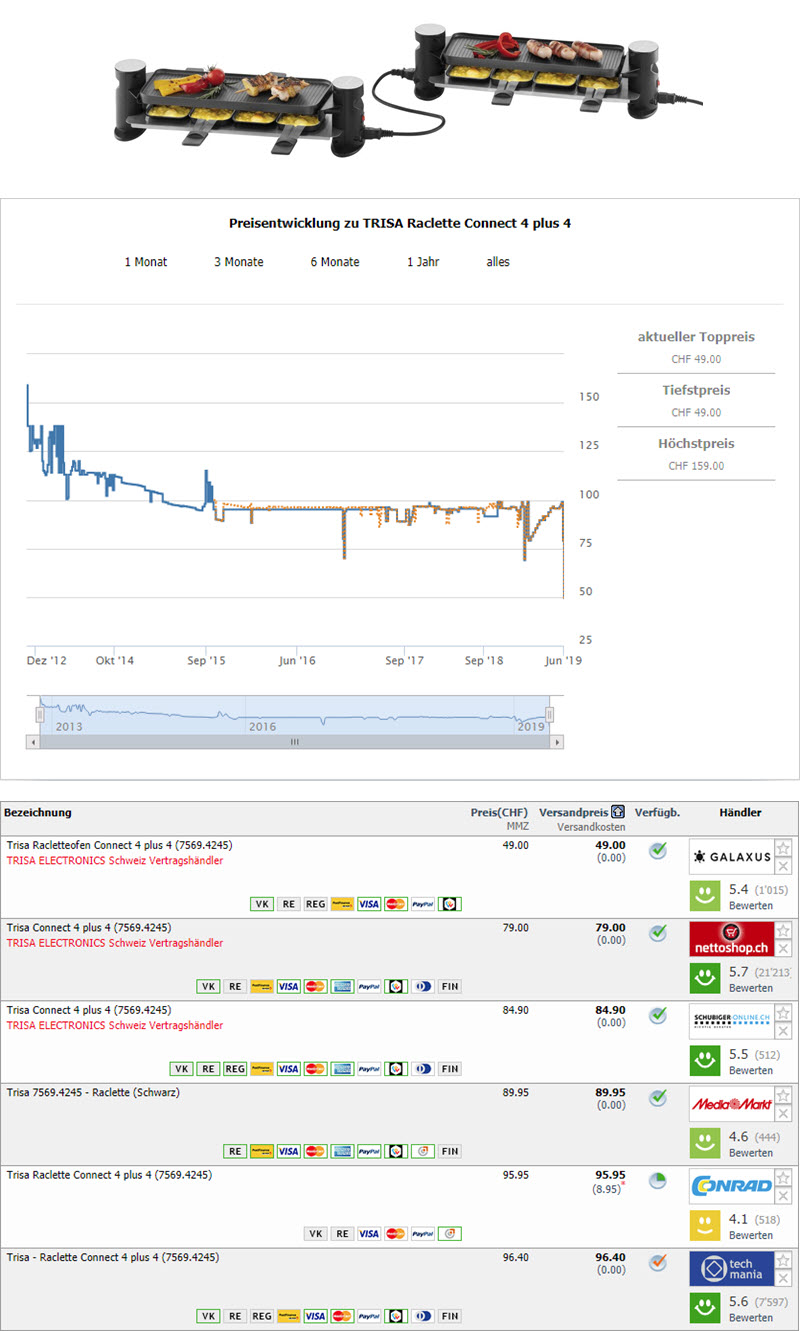This screenshot has height=1331, width=800.
Task: Favorite Galaxus with the star toggle
Action: [784, 848]
